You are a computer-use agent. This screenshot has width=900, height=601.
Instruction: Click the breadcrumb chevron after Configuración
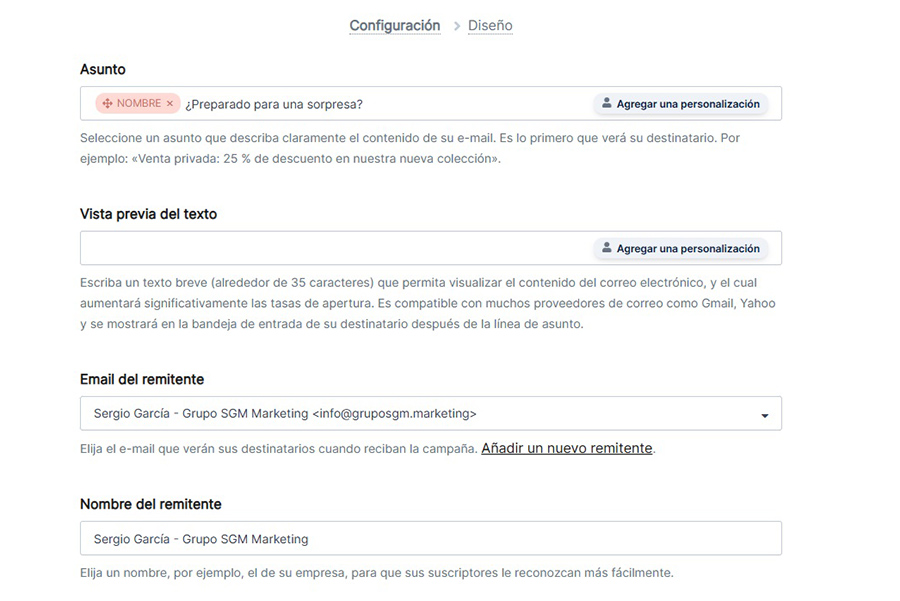(x=456, y=25)
